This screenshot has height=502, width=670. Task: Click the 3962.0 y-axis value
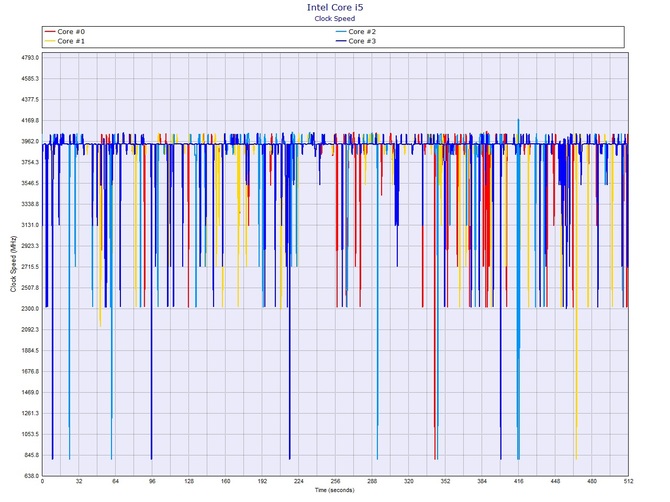click(x=30, y=141)
